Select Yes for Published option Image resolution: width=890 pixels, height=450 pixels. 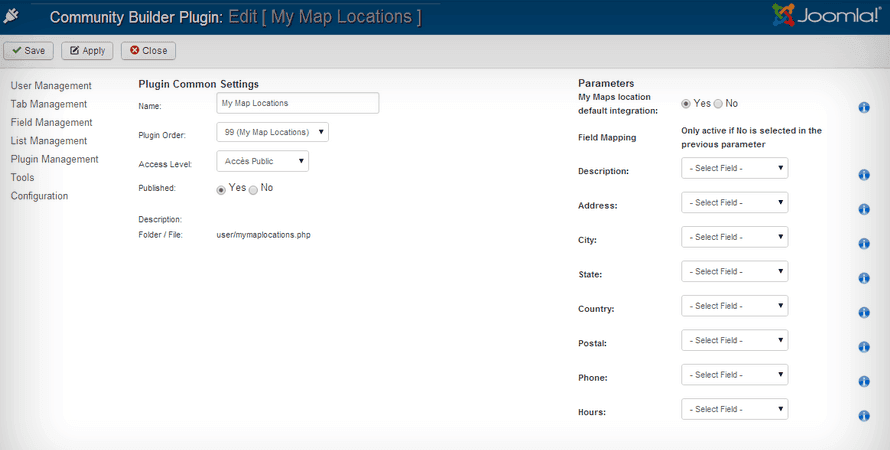click(222, 189)
